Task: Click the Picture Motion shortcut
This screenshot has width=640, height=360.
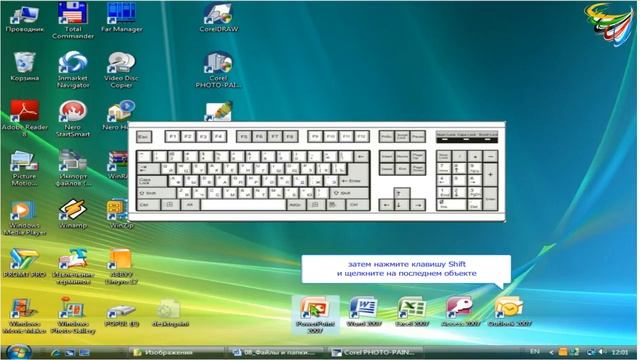Action: (x=24, y=168)
